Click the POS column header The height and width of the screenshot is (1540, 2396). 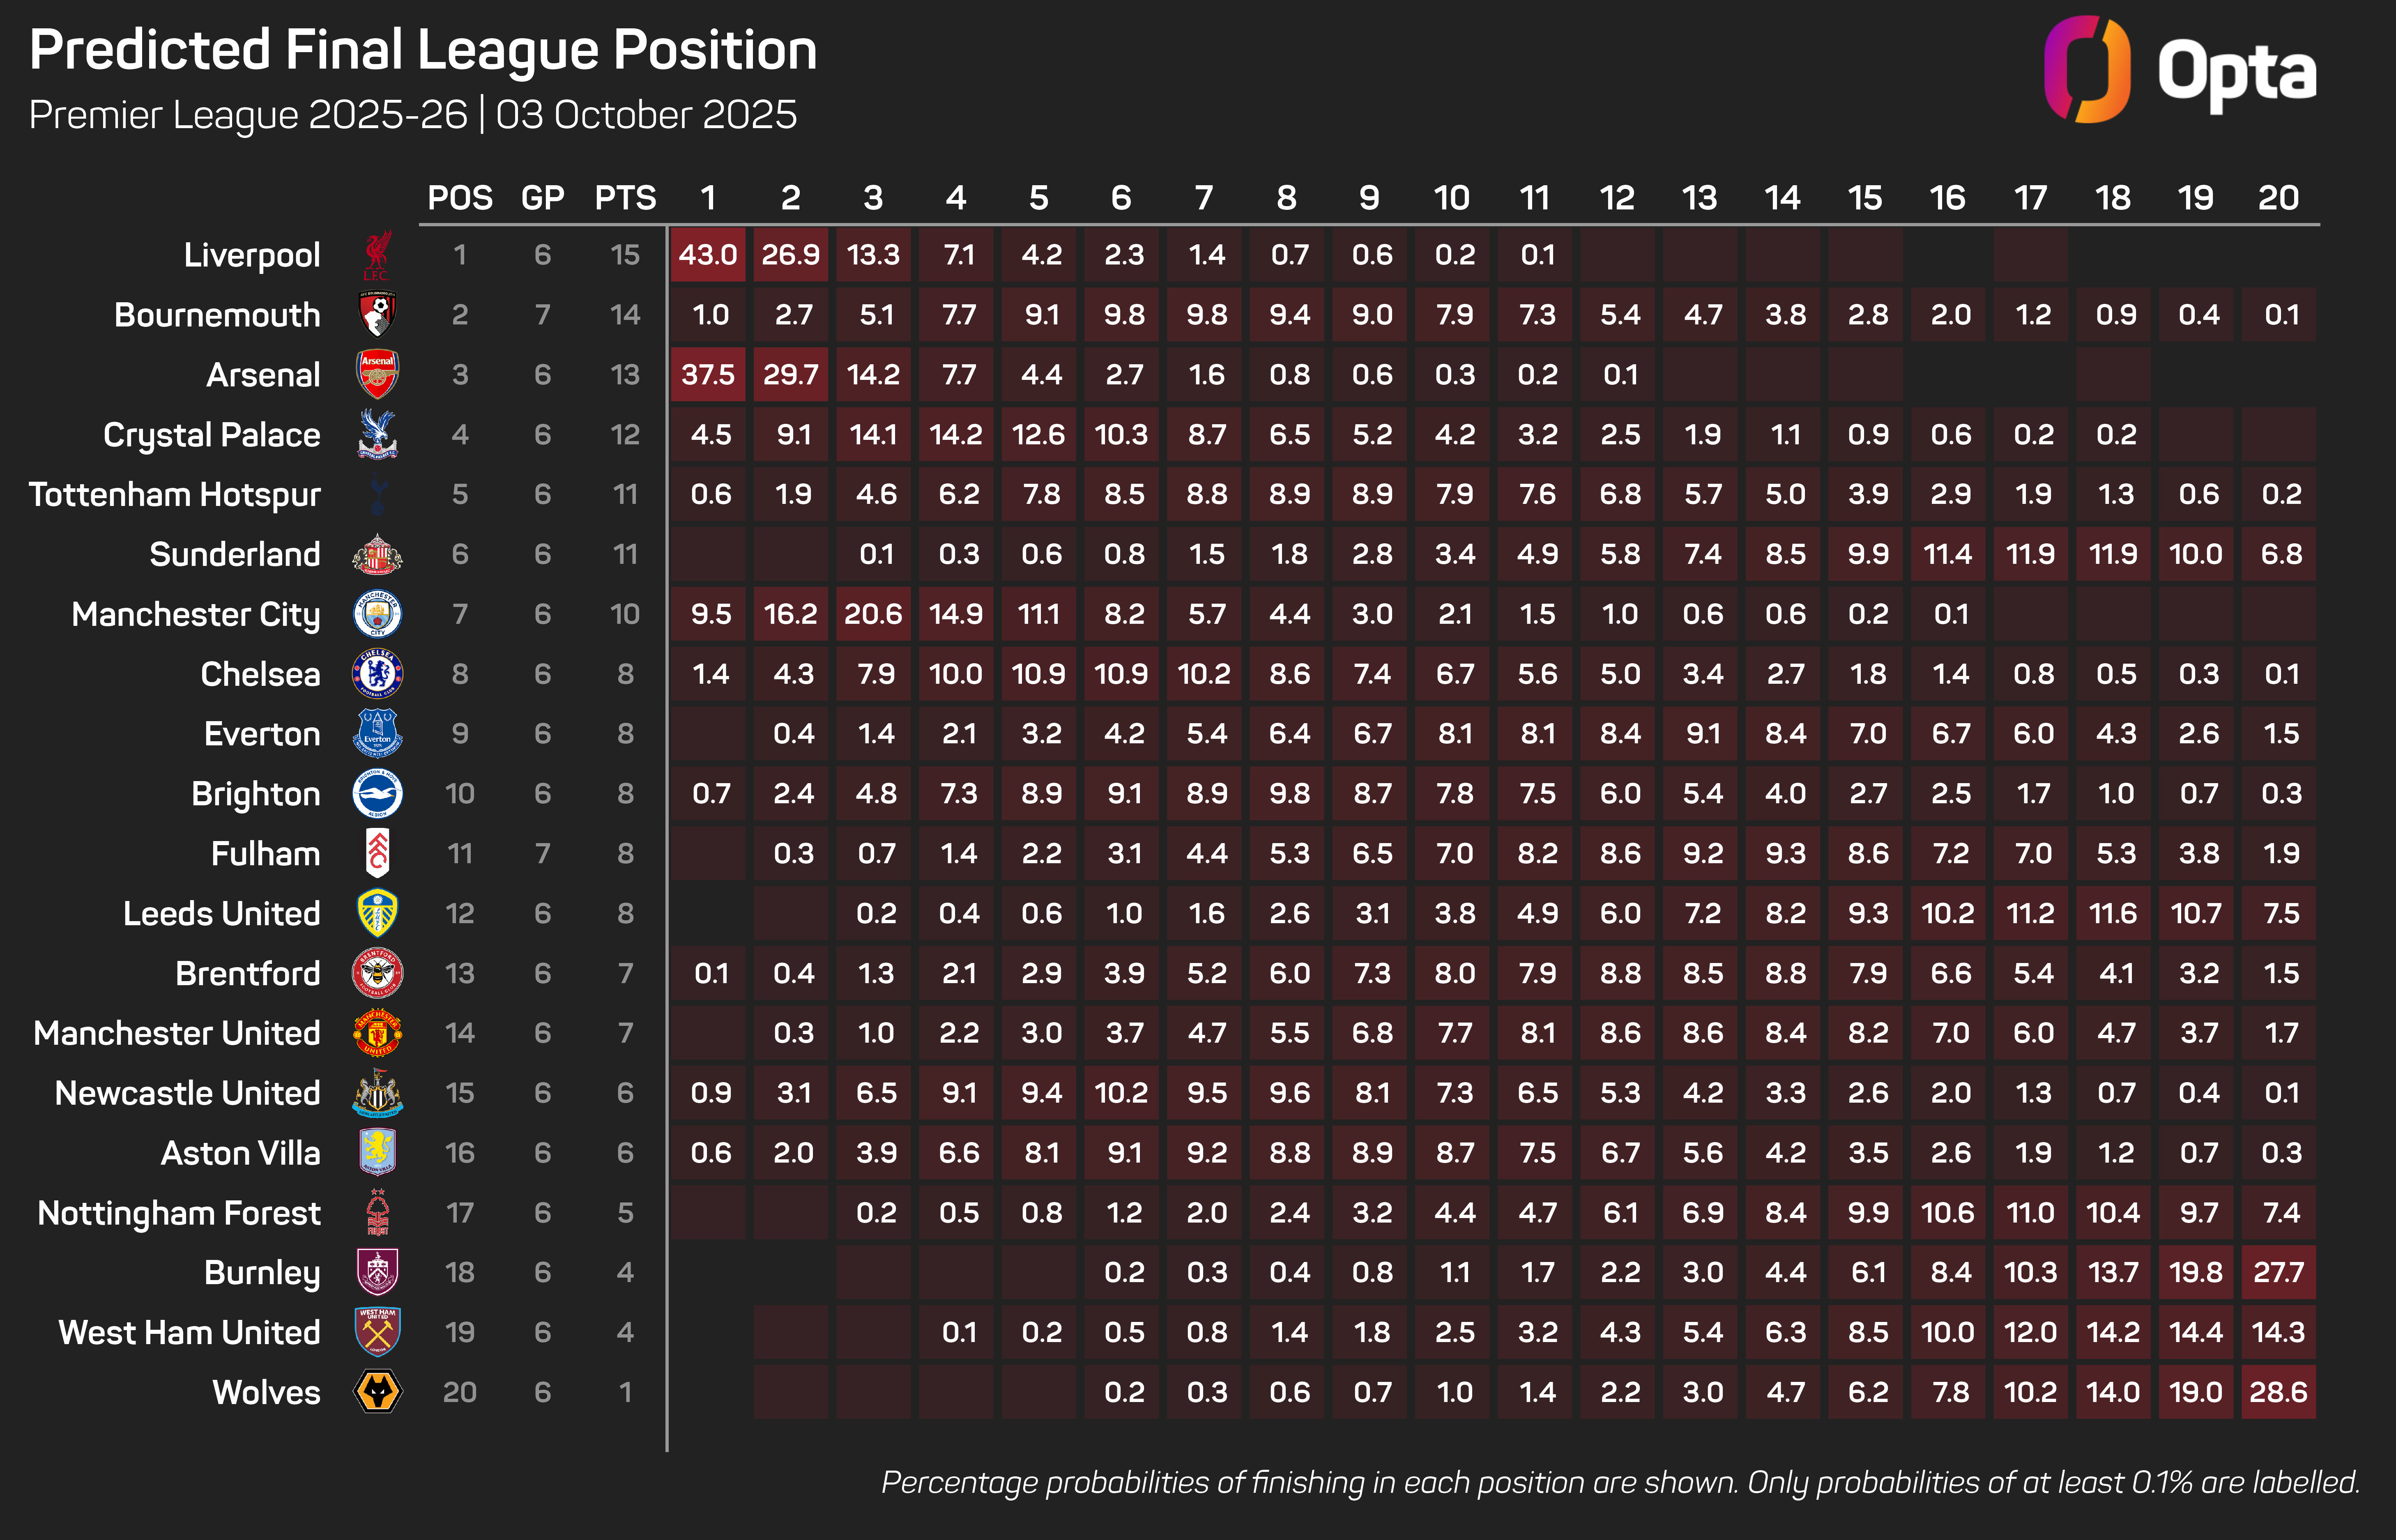460,198
